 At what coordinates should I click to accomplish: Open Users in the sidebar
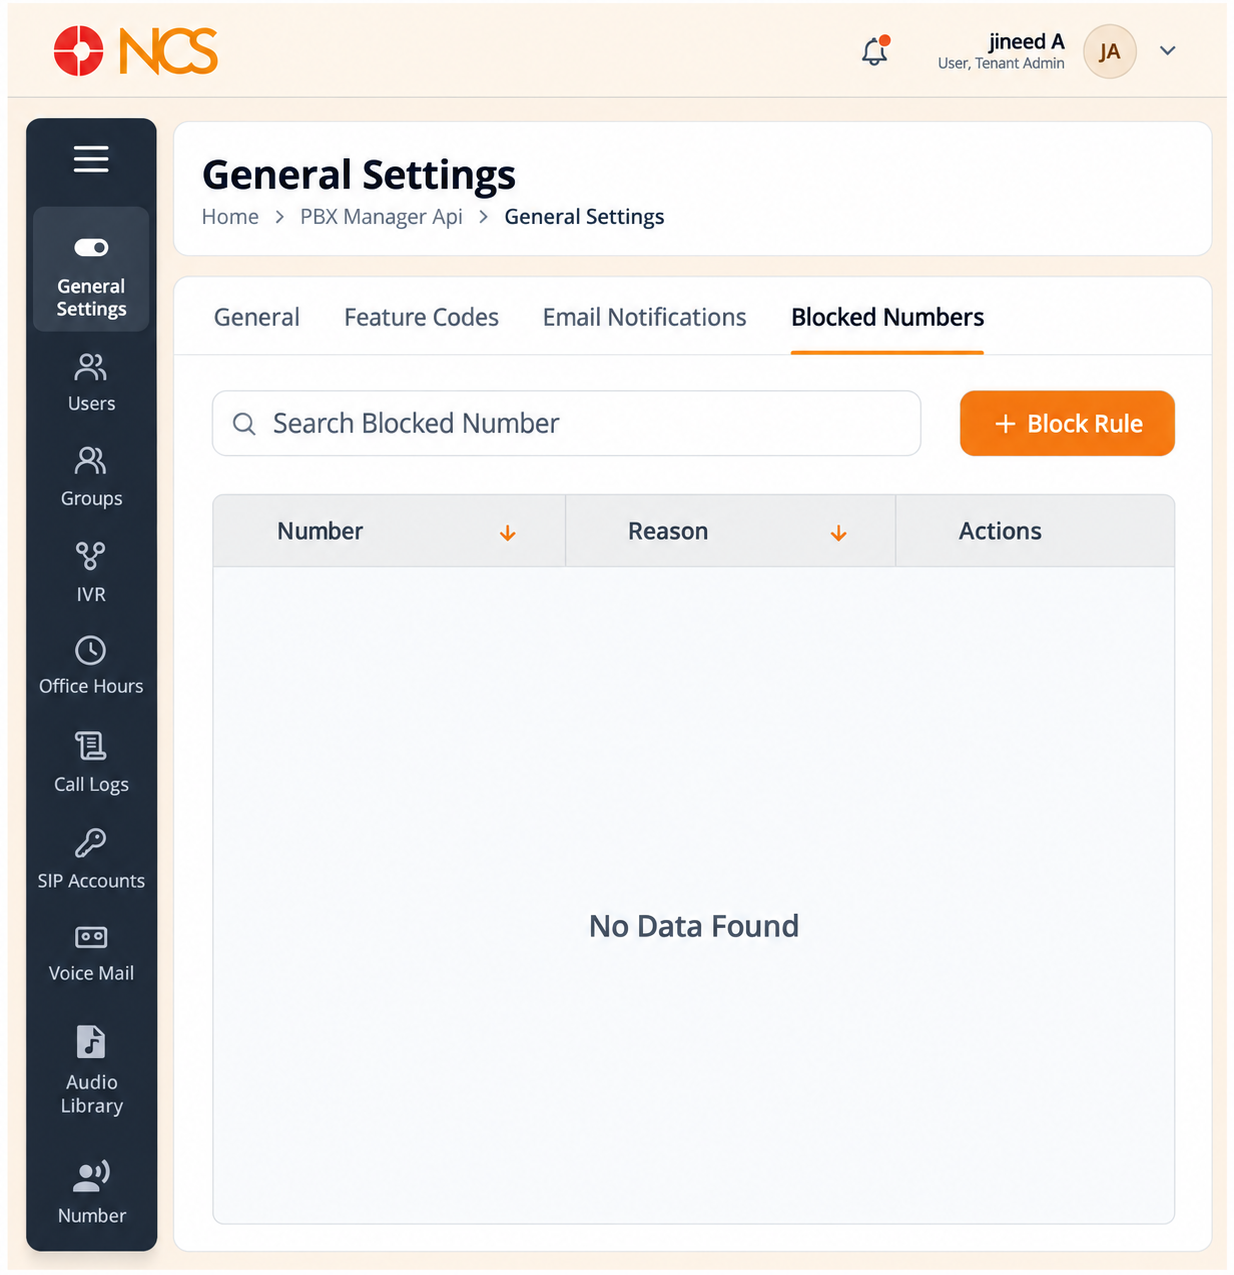point(91,383)
